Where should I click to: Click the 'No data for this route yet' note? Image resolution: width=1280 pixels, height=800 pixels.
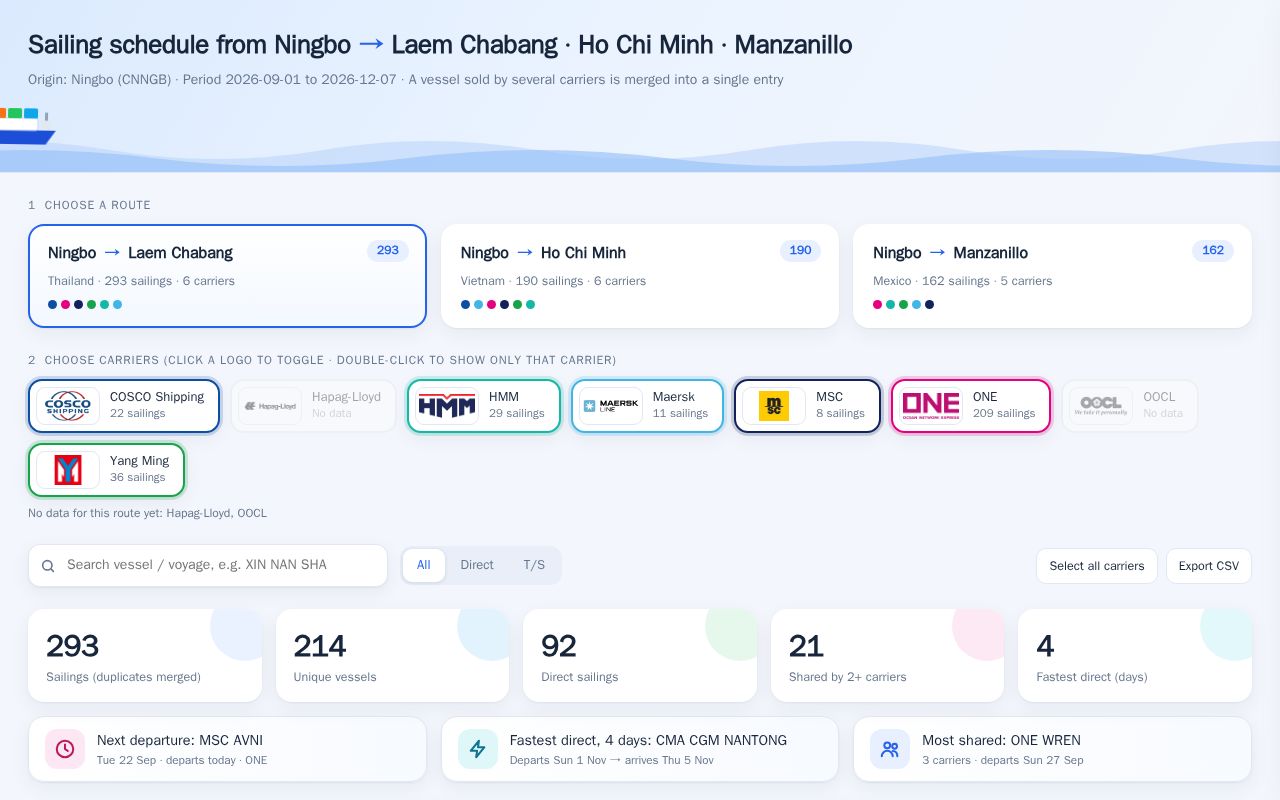pos(147,513)
